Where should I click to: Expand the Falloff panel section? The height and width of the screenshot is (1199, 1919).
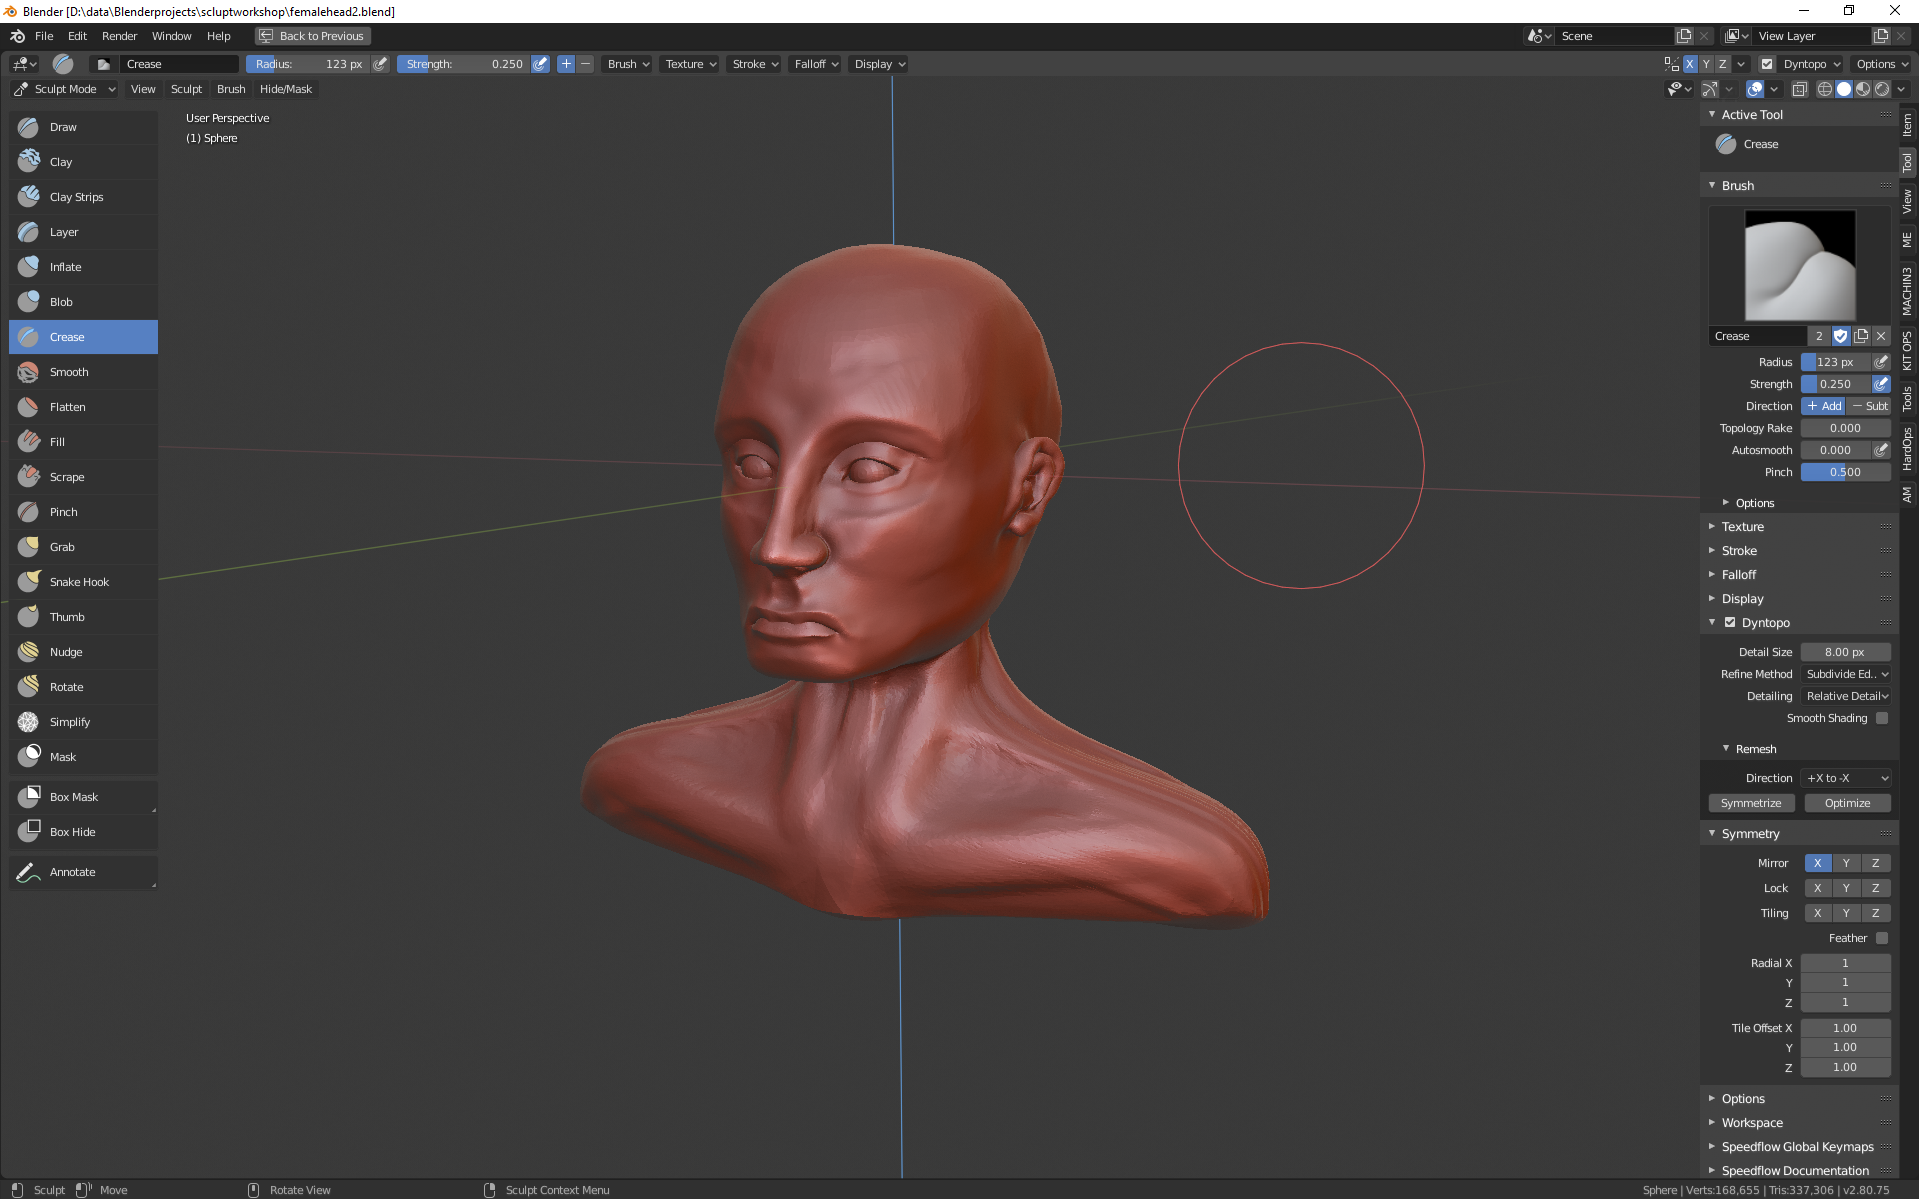[x=1738, y=575]
